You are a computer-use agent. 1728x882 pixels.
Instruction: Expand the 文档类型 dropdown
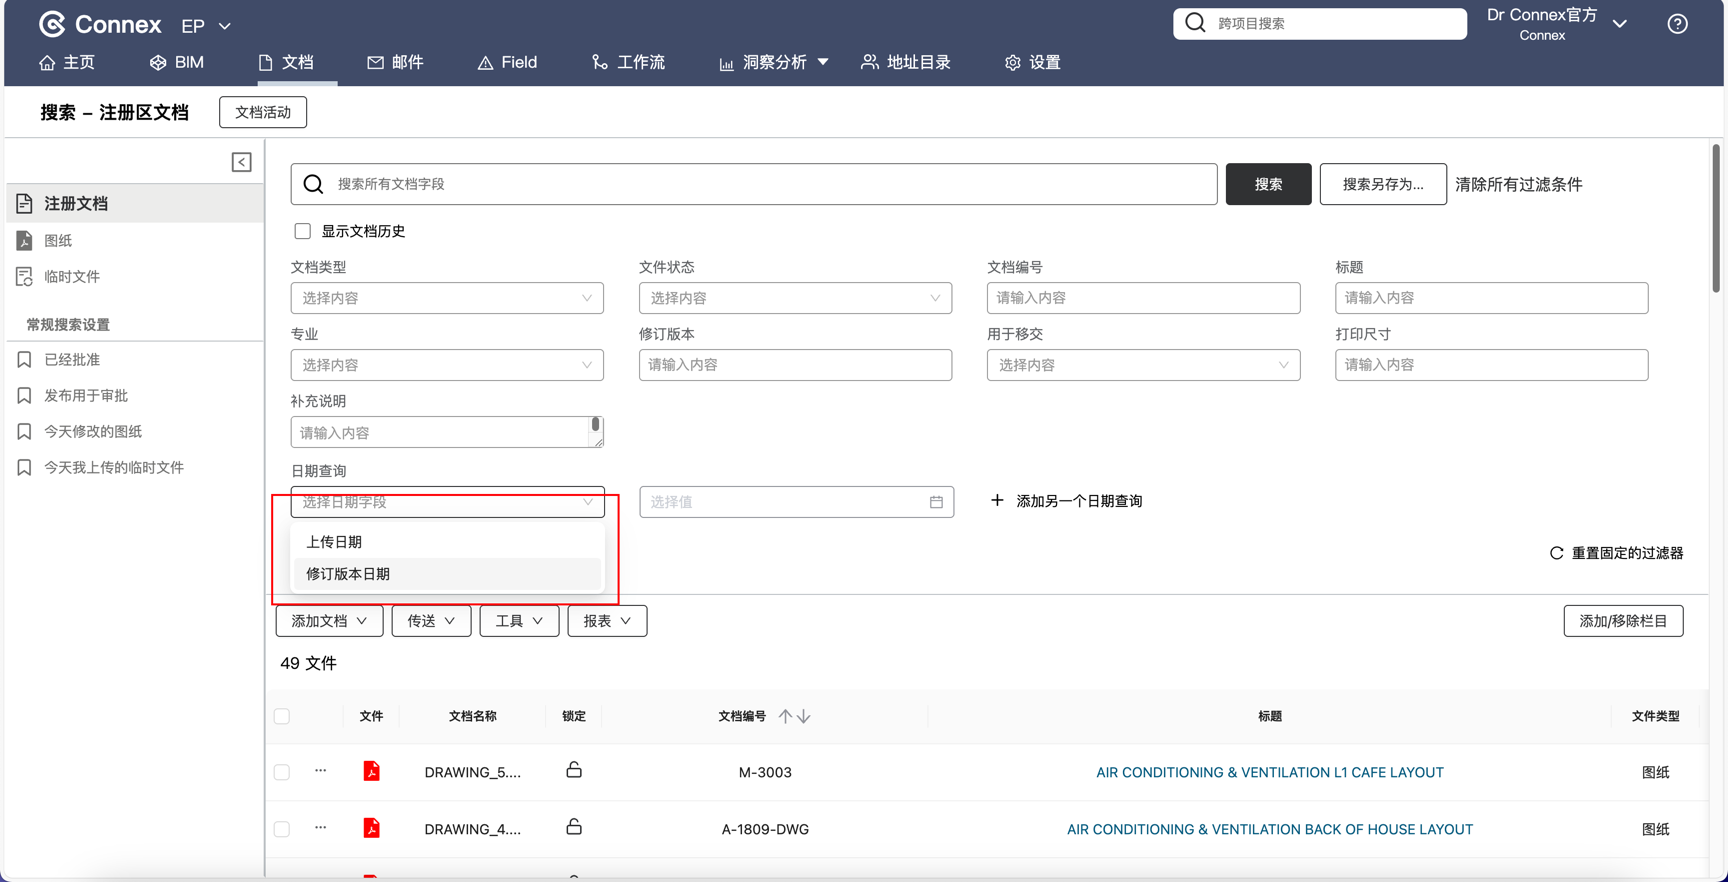(447, 298)
